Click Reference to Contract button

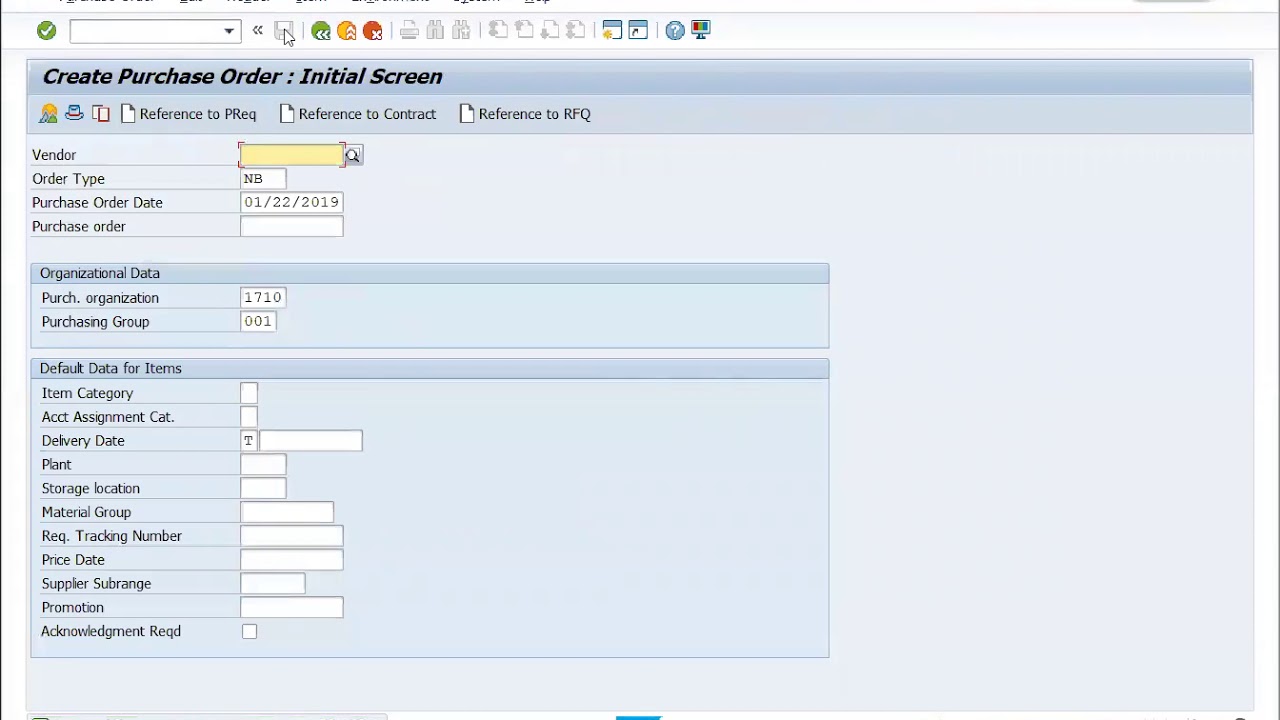coord(358,114)
